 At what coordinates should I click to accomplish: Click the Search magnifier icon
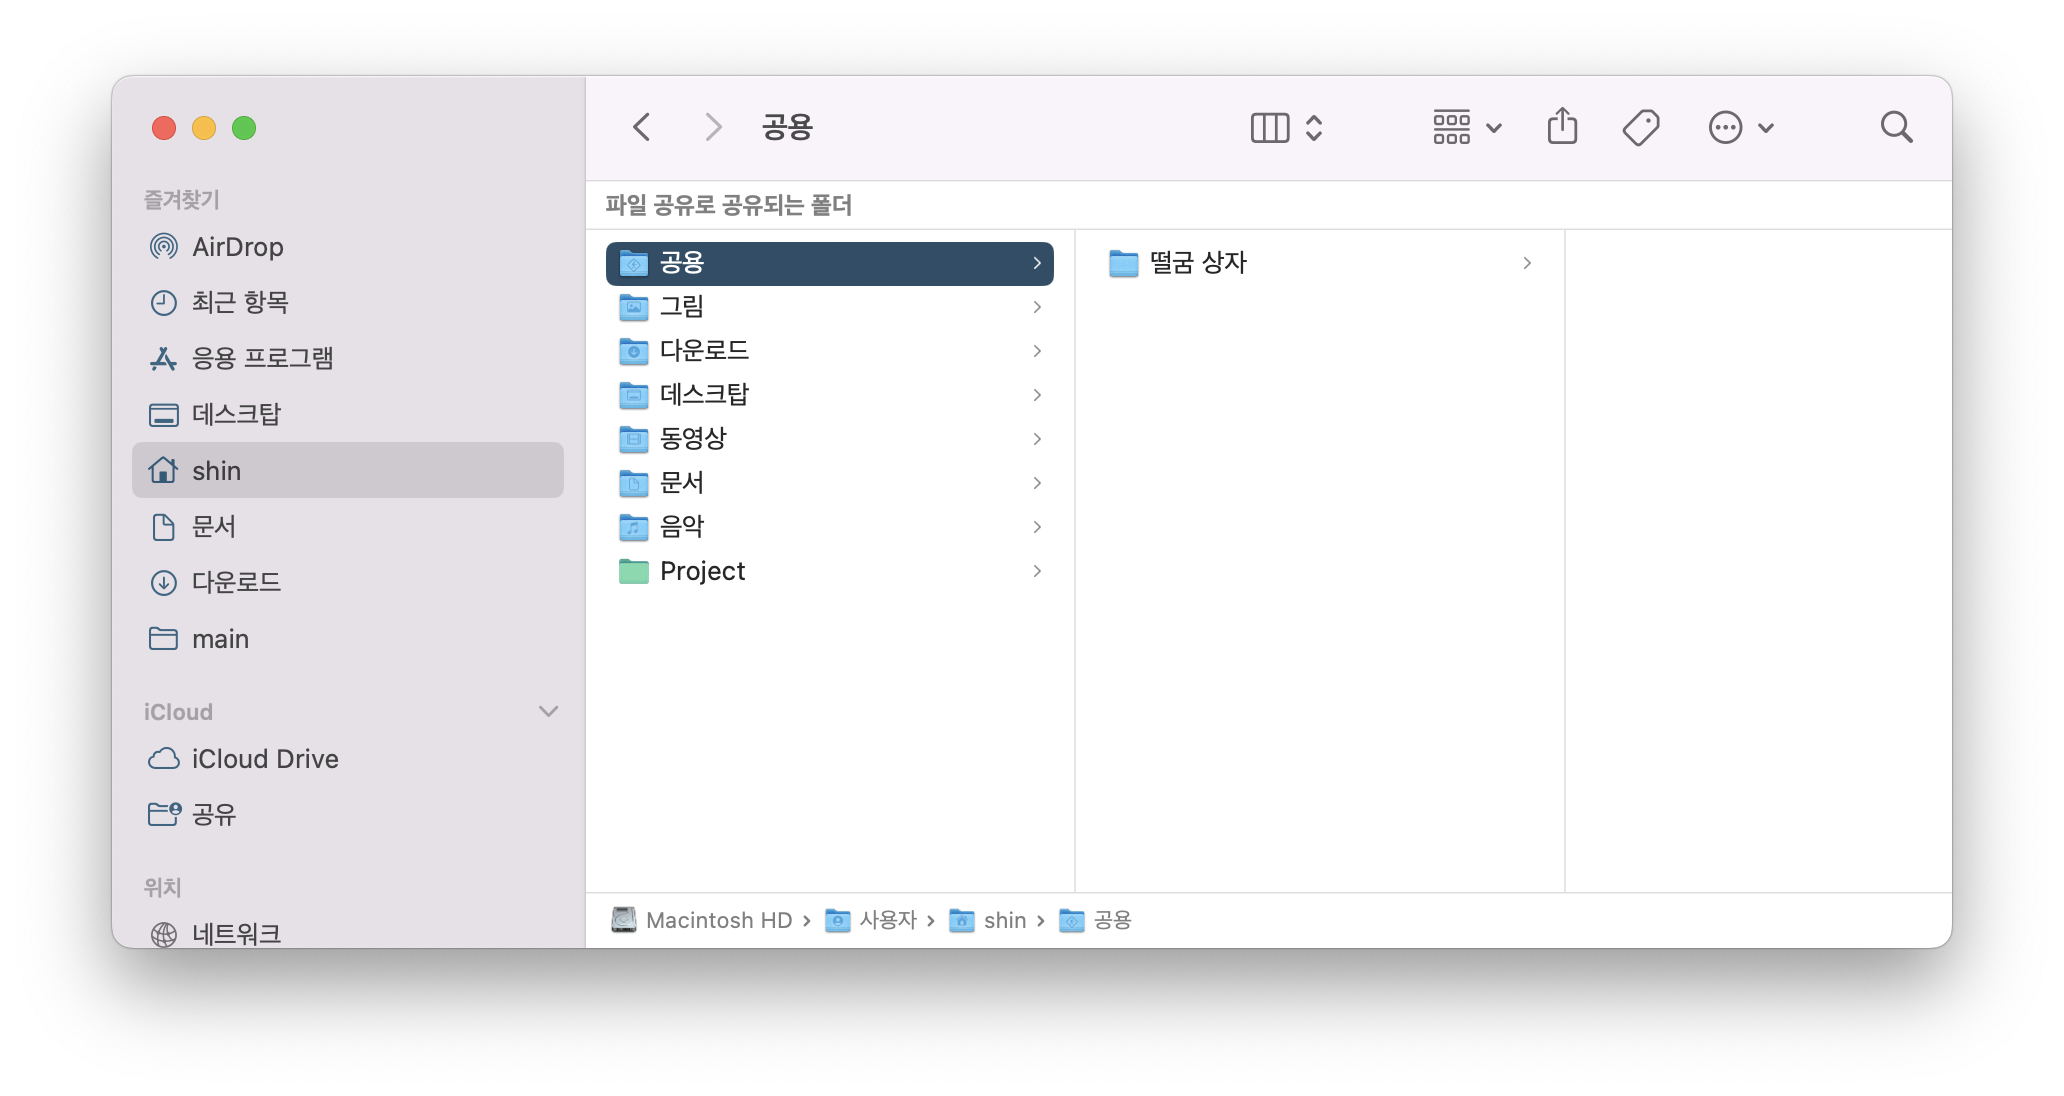pos(1896,127)
